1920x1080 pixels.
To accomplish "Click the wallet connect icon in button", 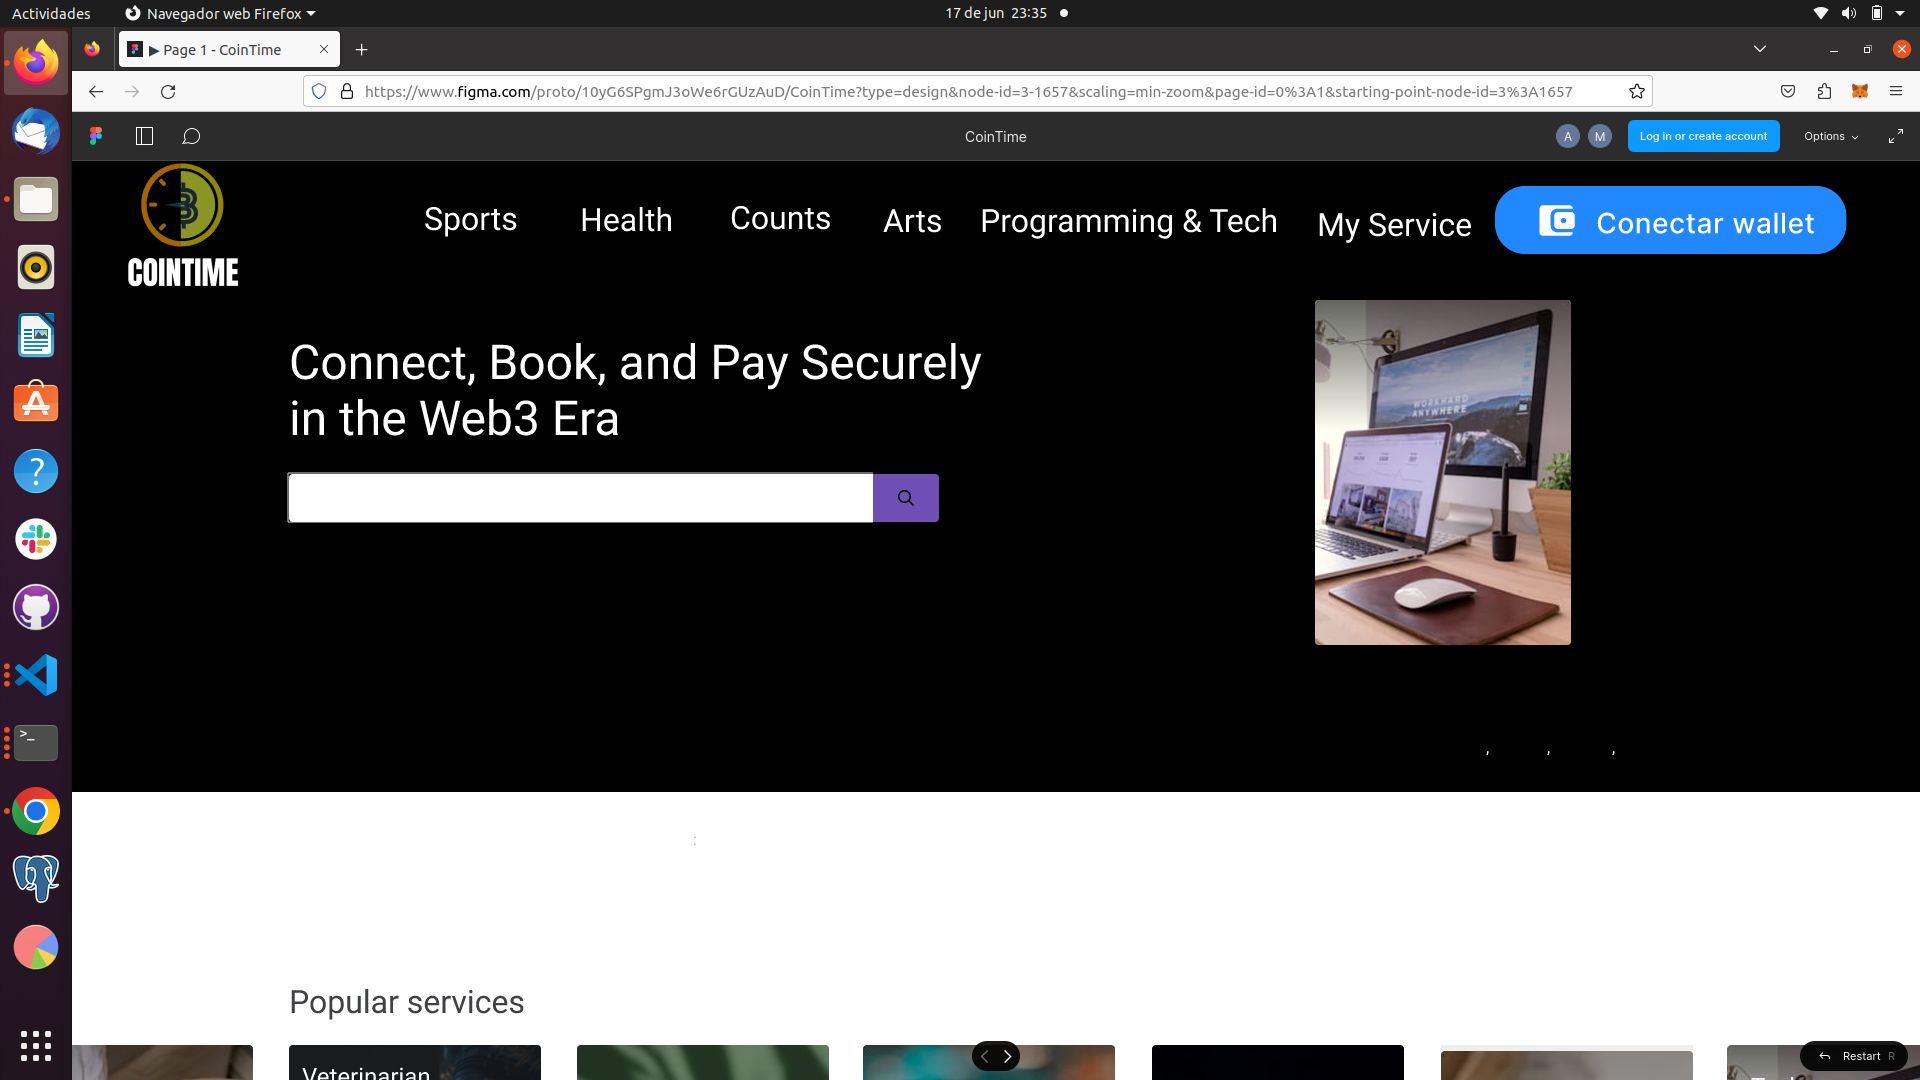I will (x=1555, y=222).
